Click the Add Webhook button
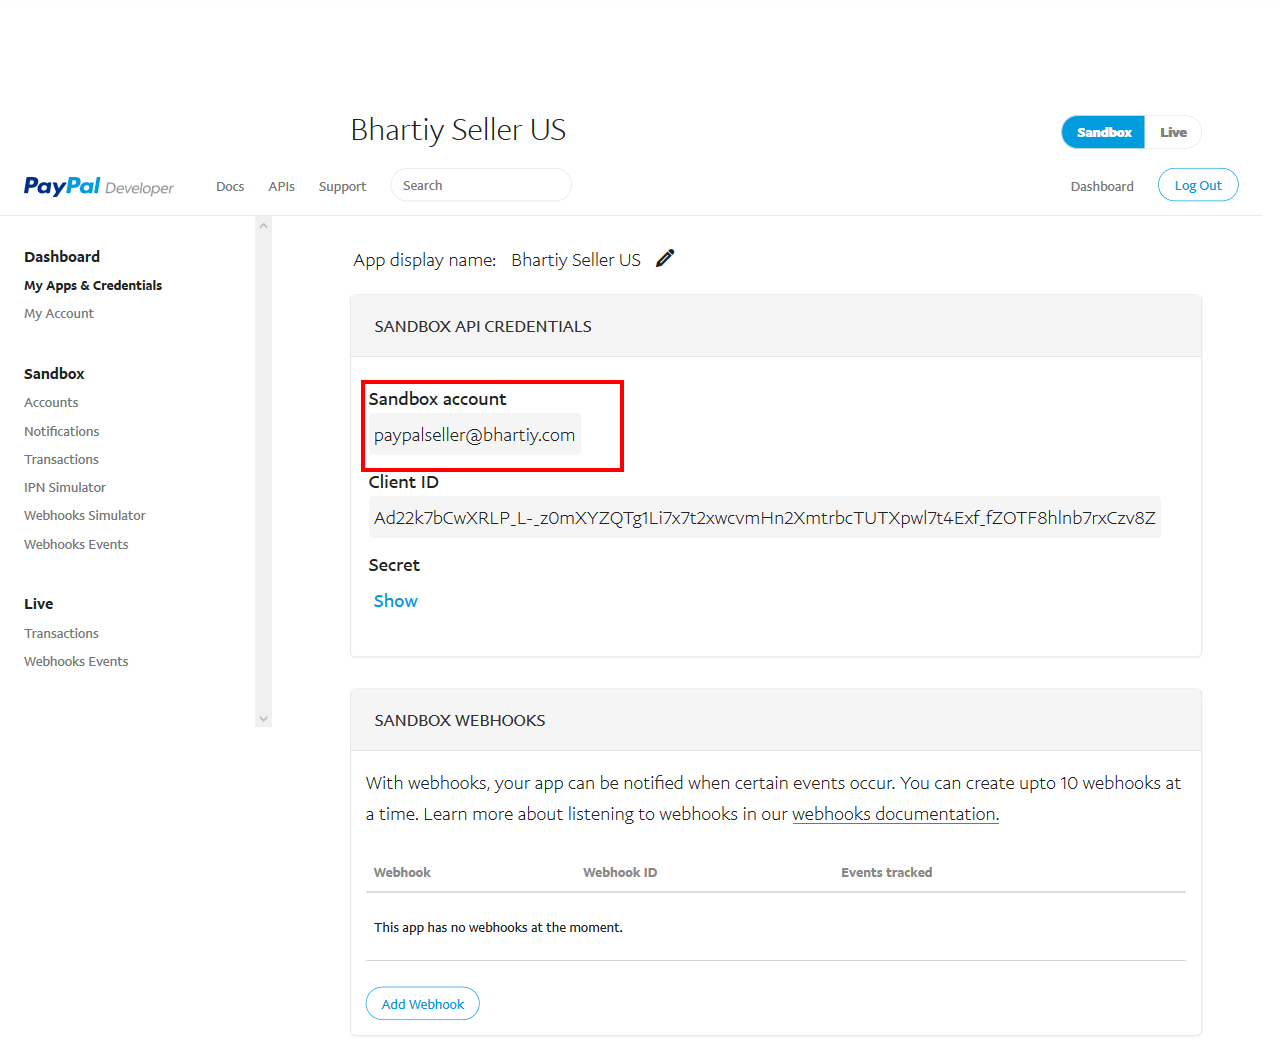 (423, 1004)
